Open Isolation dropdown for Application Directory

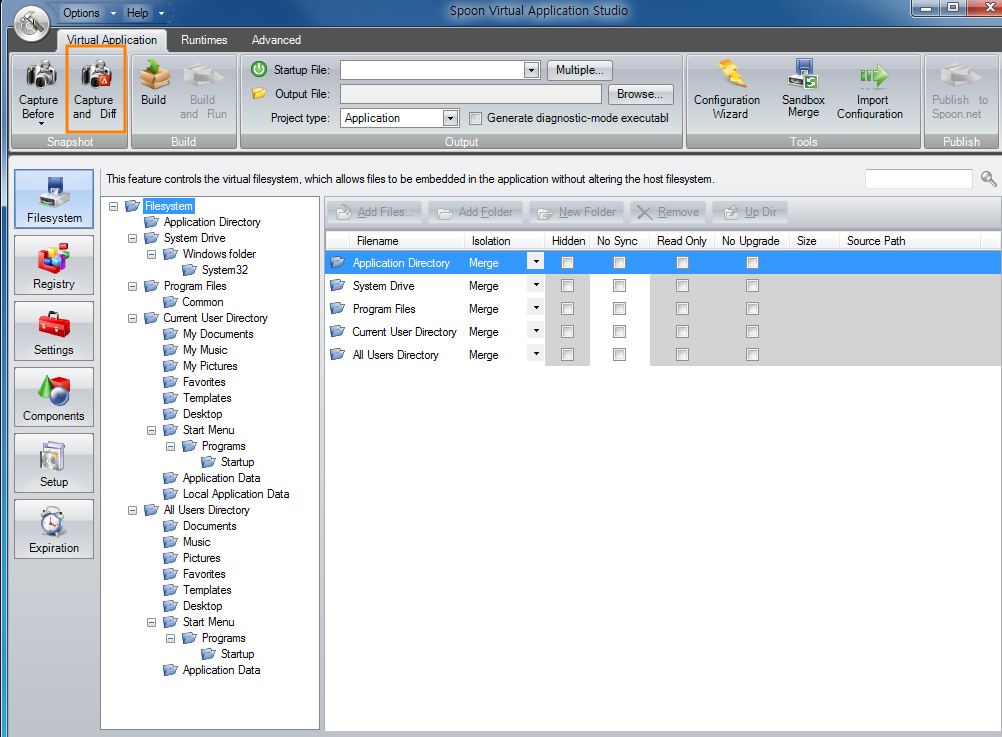coord(536,261)
